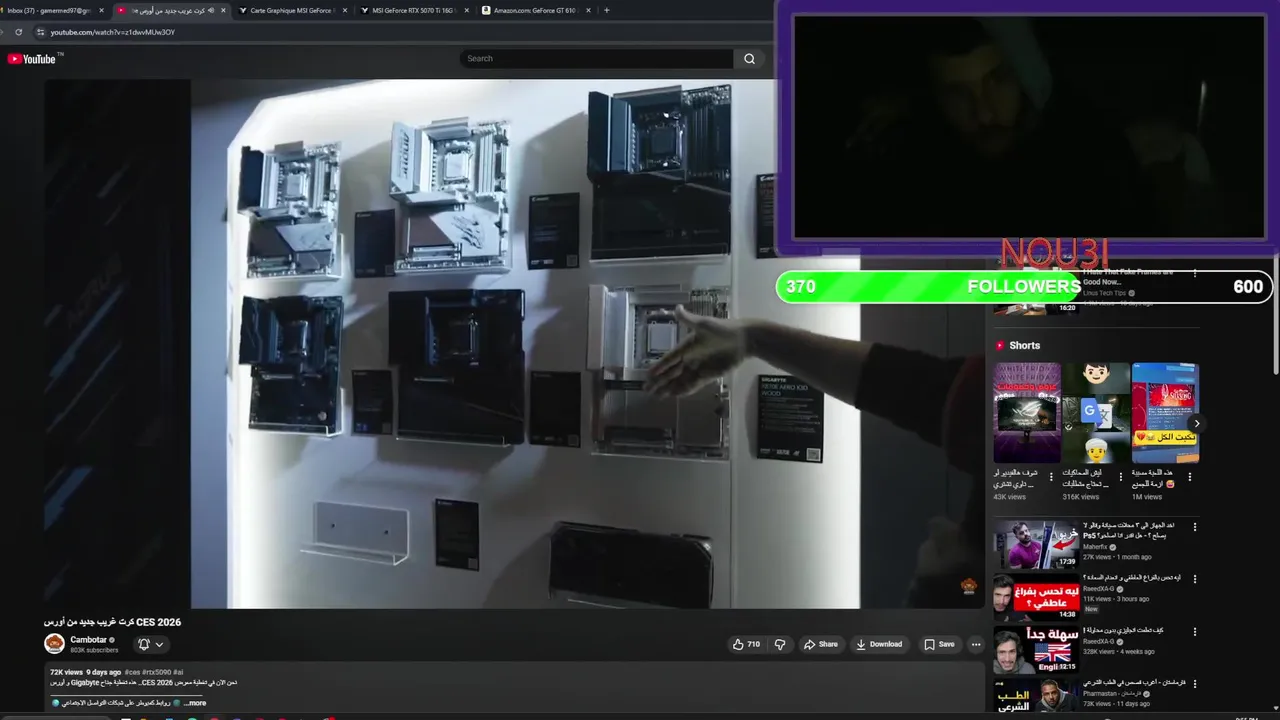Show next Shorts with right arrow
Image resolution: width=1280 pixels, height=720 pixels.
point(1196,424)
